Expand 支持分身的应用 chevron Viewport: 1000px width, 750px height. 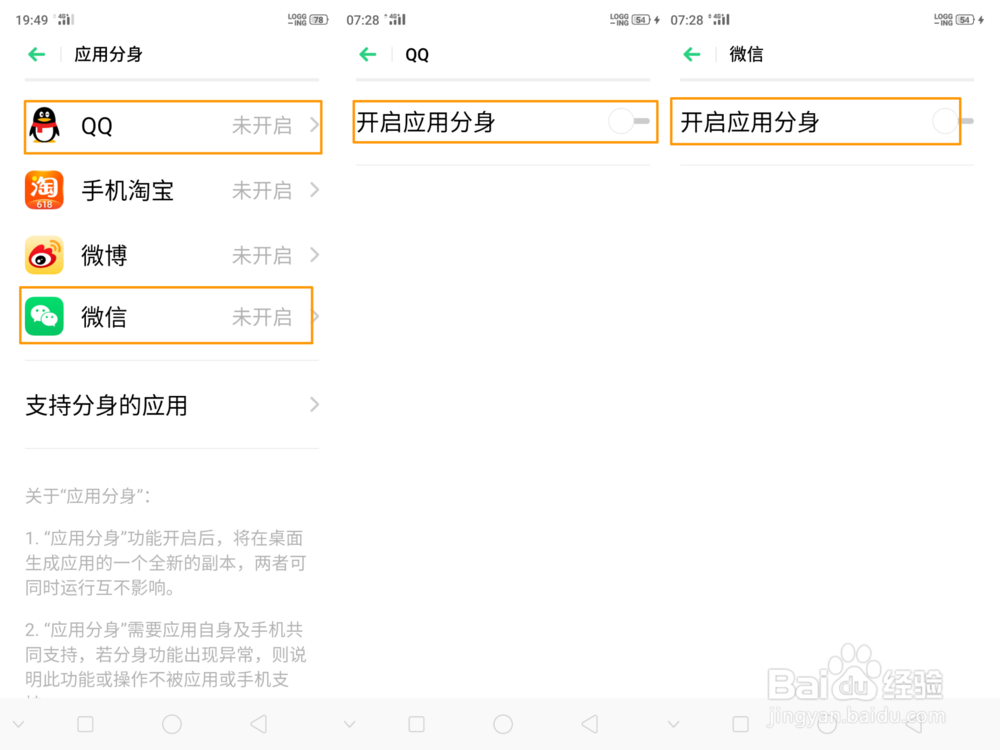pos(314,404)
